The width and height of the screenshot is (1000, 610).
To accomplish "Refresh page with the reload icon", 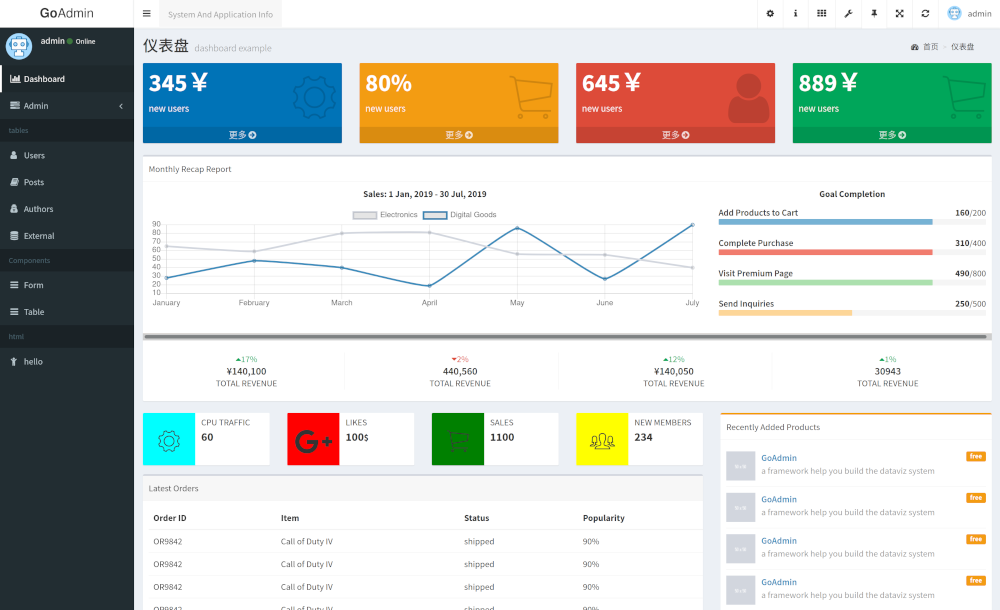I will (x=926, y=14).
